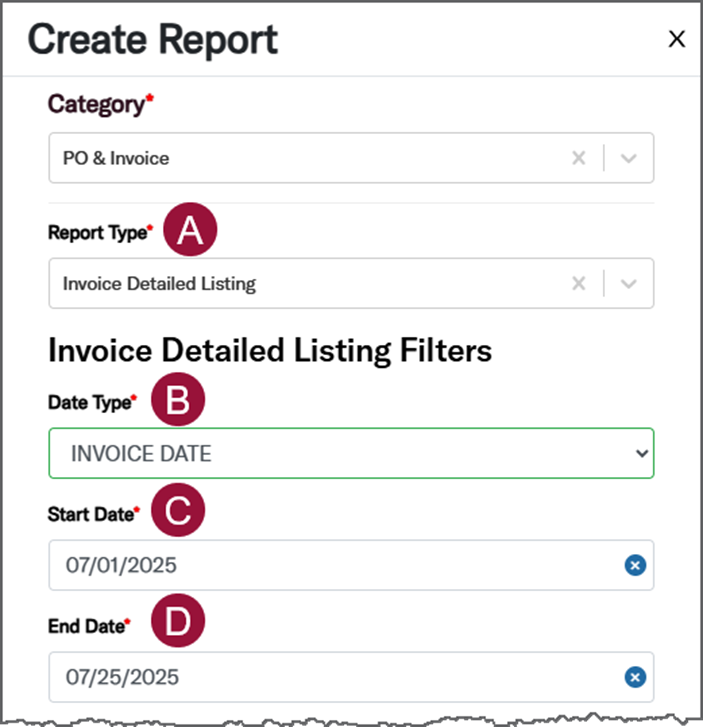Clear the PO & Invoice category selection

coord(578,158)
